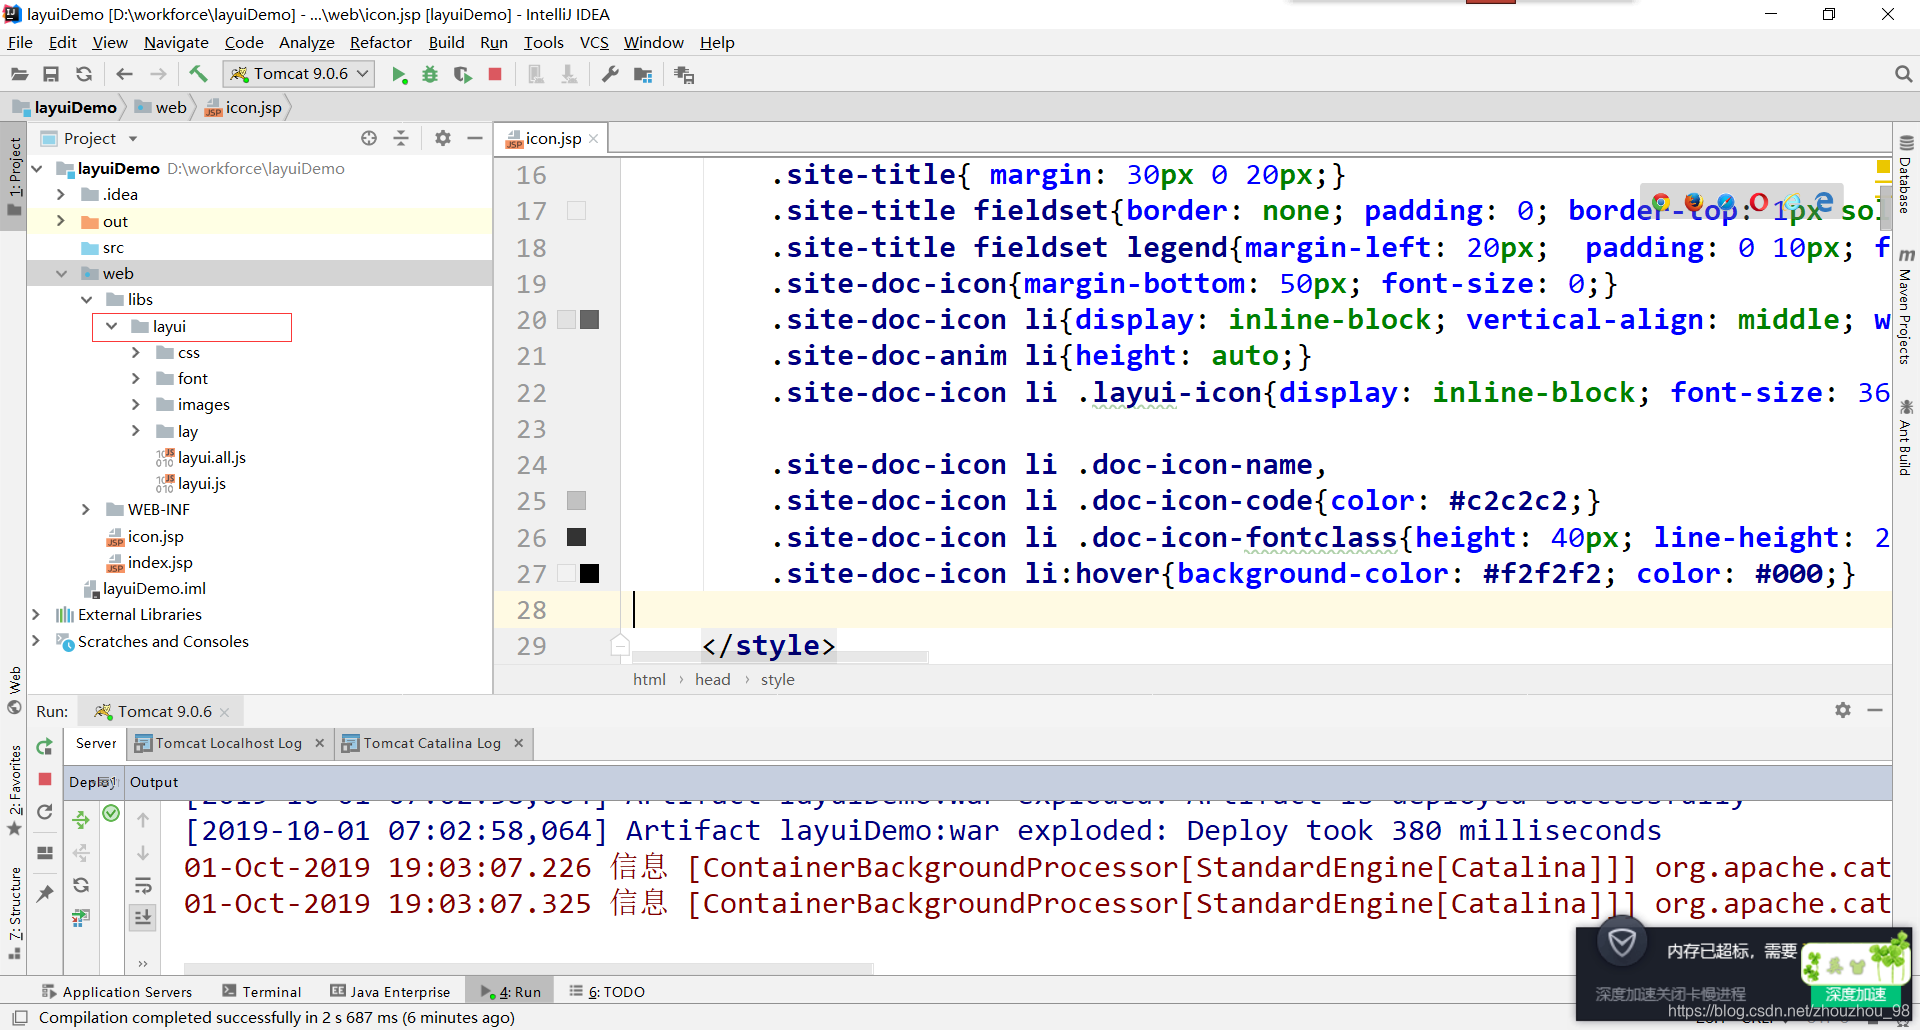
Task: Open the VCS menu
Action: tap(594, 42)
